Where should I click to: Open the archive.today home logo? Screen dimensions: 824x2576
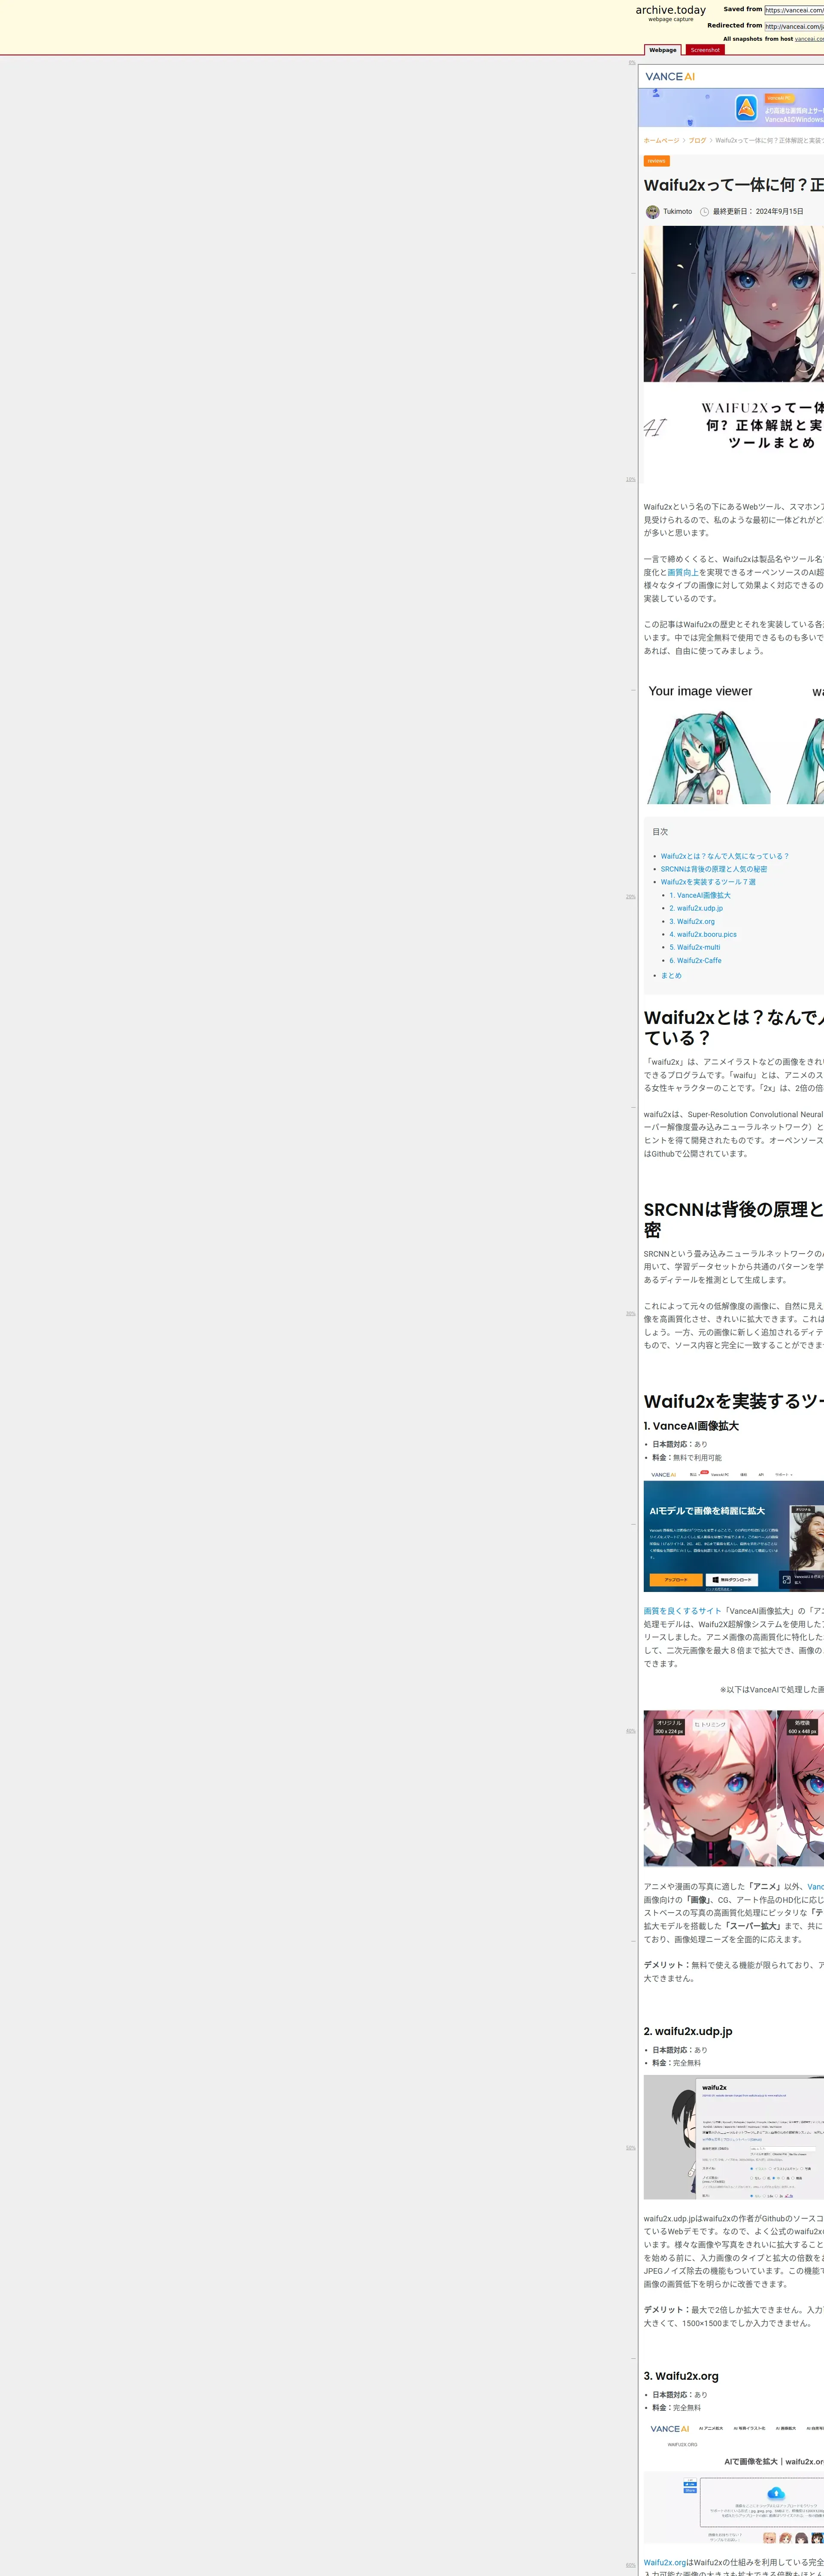coord(670,10)
